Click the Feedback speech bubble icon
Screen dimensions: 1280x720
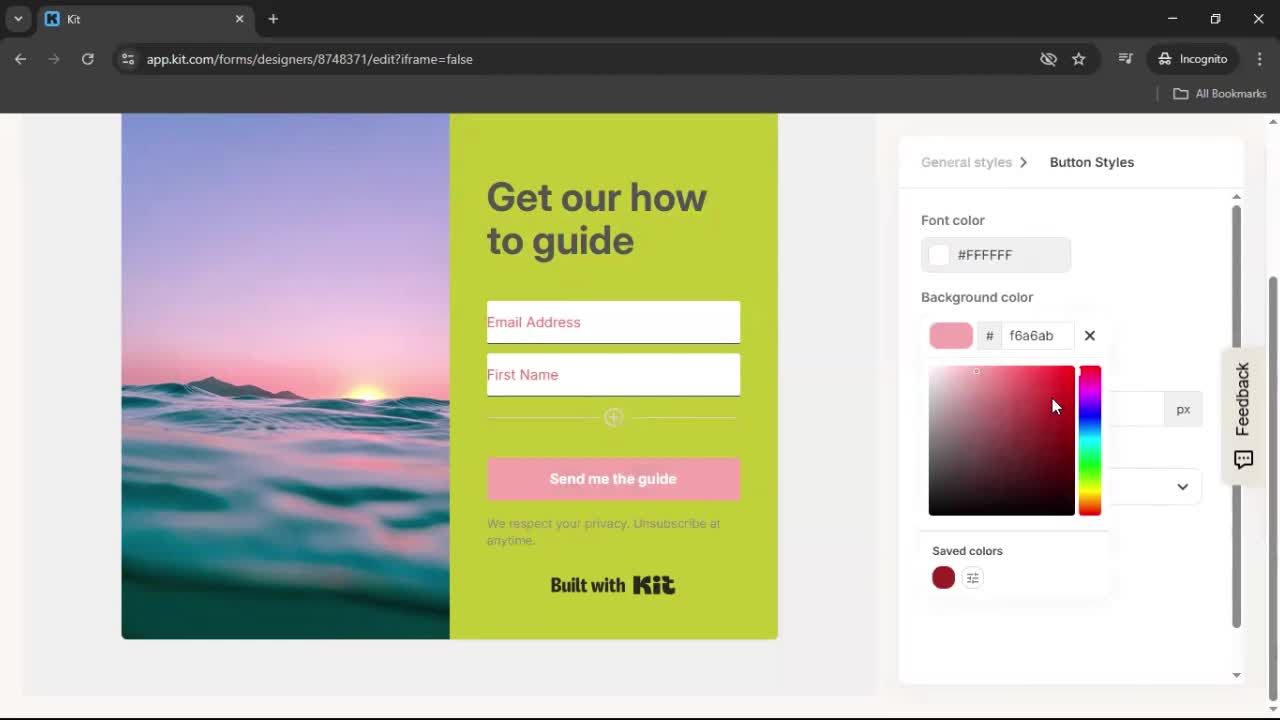[1243, 459]
